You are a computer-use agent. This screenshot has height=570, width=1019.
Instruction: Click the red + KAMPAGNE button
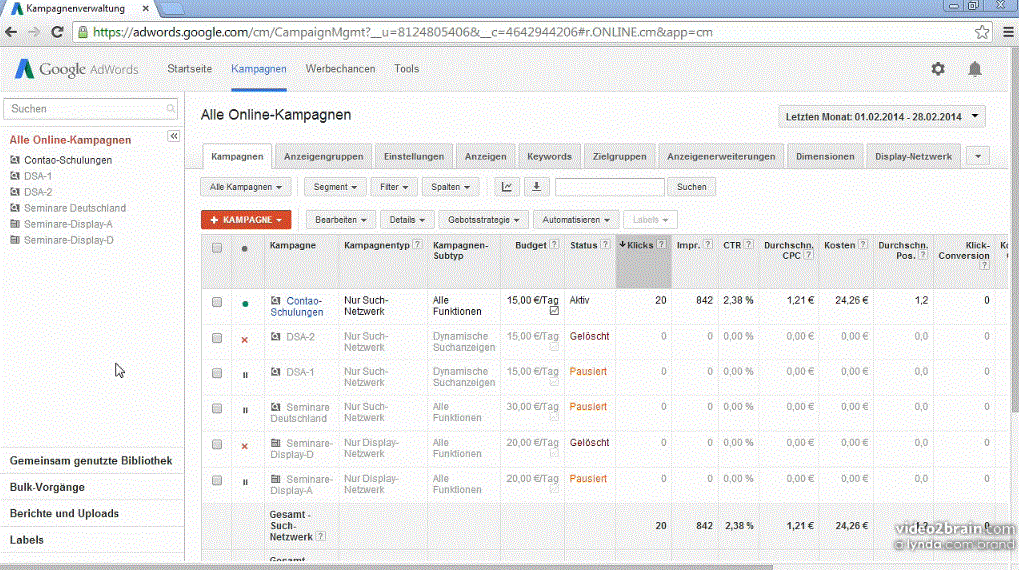click(246, 220)
